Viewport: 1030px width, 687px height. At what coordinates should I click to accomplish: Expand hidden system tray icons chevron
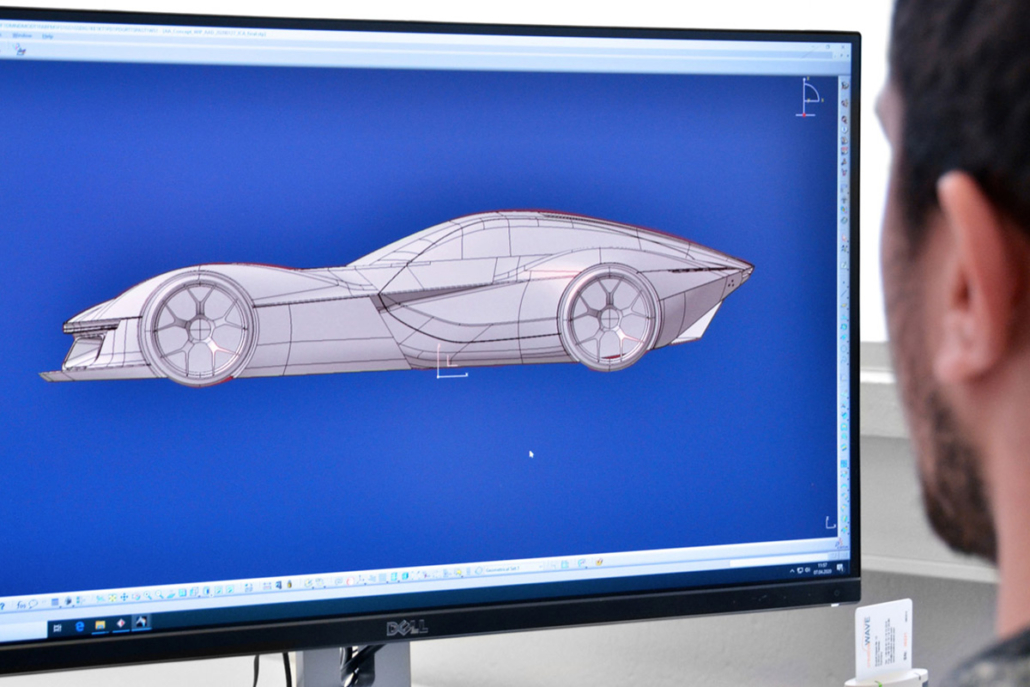tap(792, 571)
